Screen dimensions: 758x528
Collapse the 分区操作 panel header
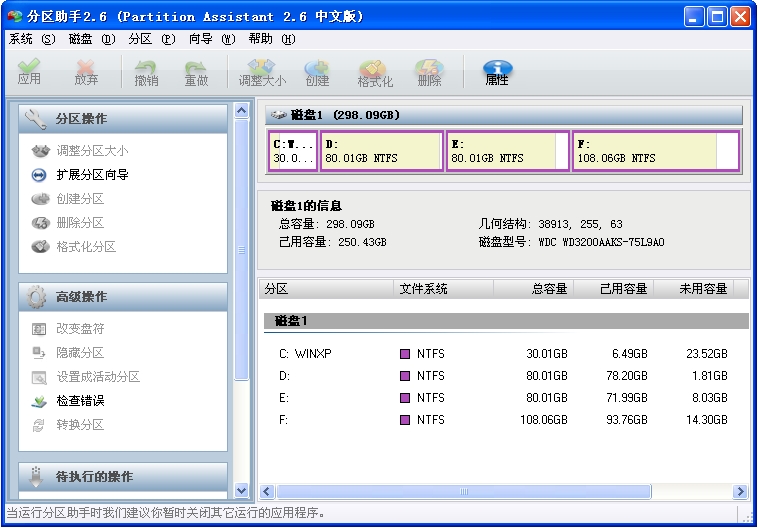tap(123, 119)
